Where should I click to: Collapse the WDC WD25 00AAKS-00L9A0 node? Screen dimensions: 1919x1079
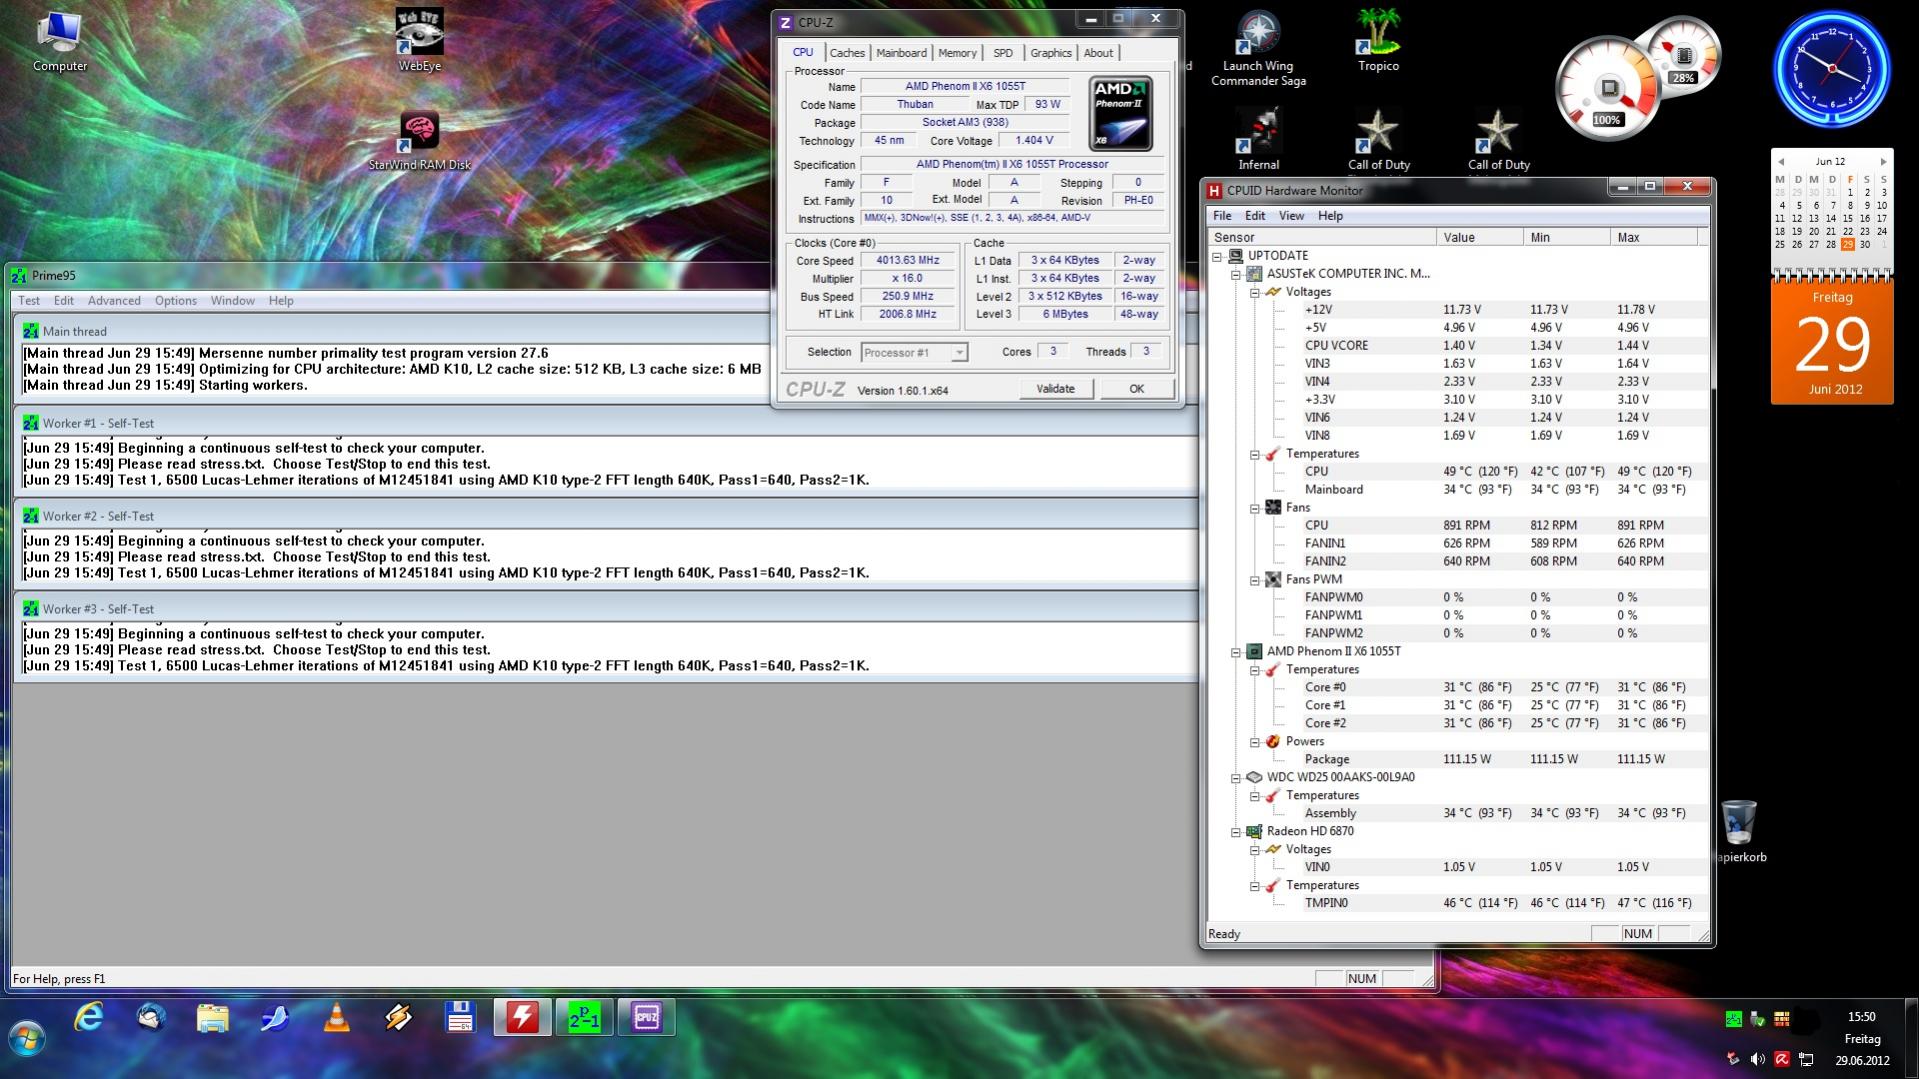click(x=1236, y=778)
